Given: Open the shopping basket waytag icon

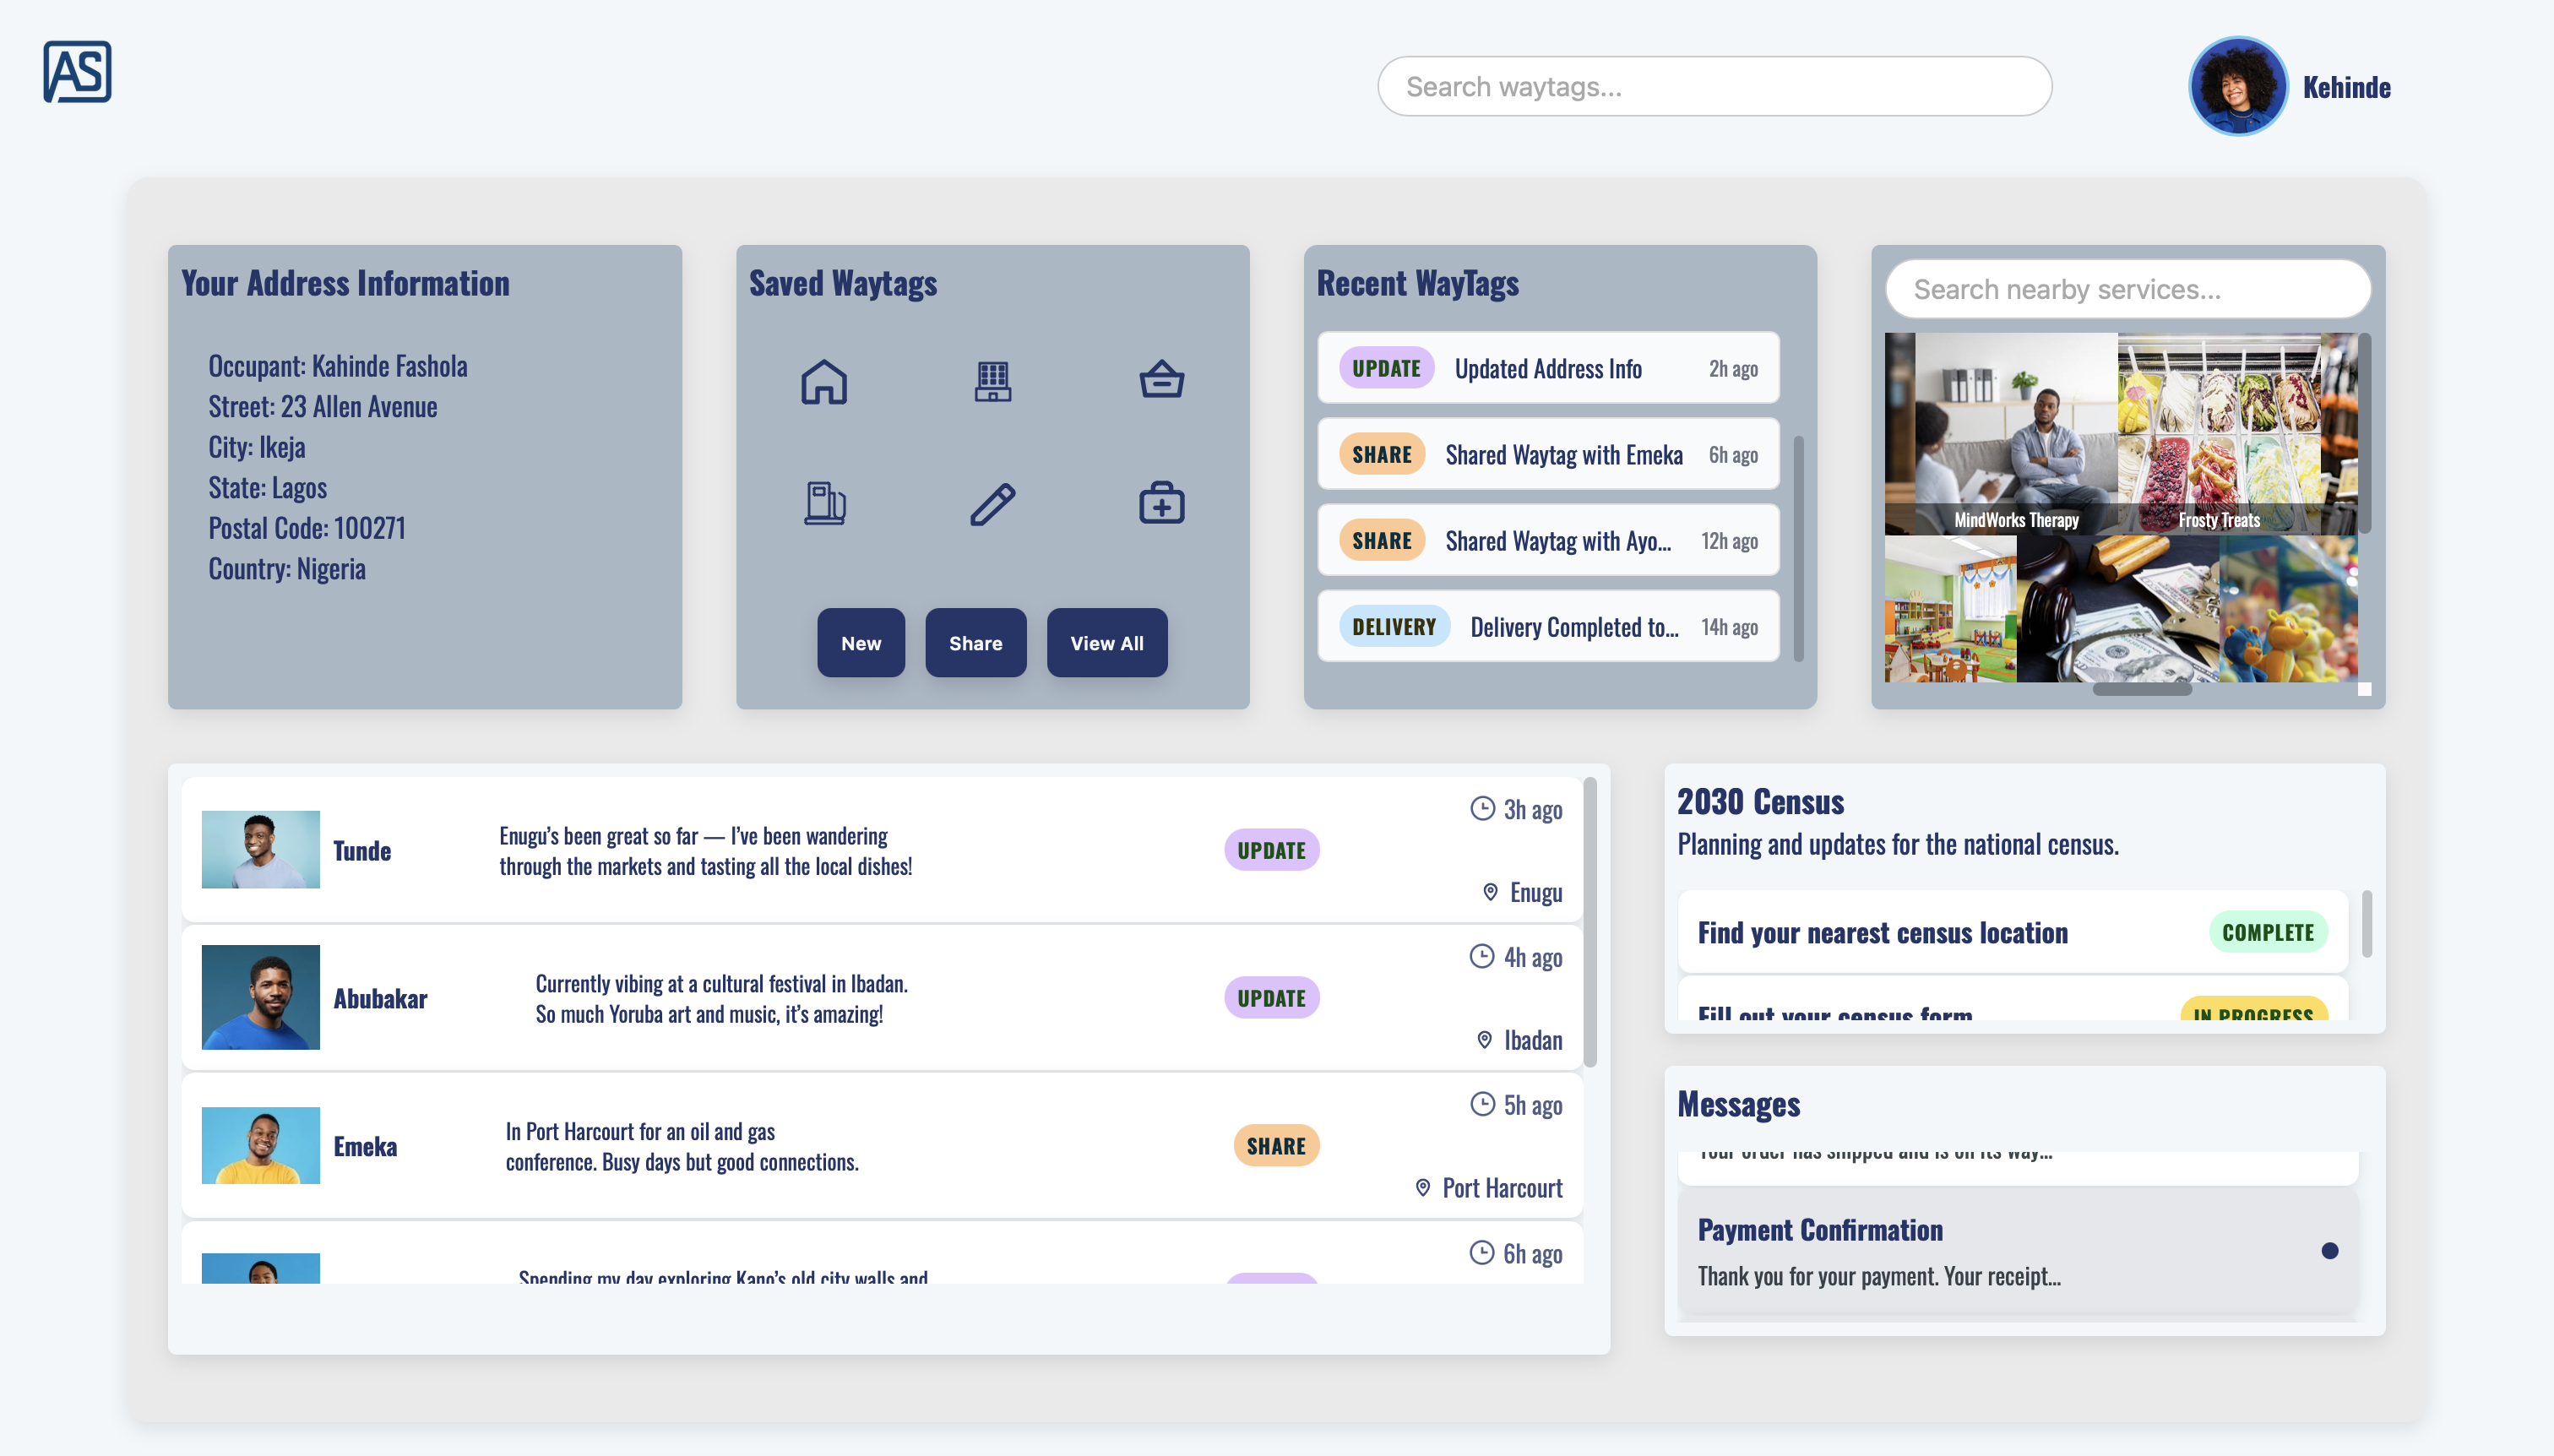Looking at the screenshot, I should (x=1161, y=381).
